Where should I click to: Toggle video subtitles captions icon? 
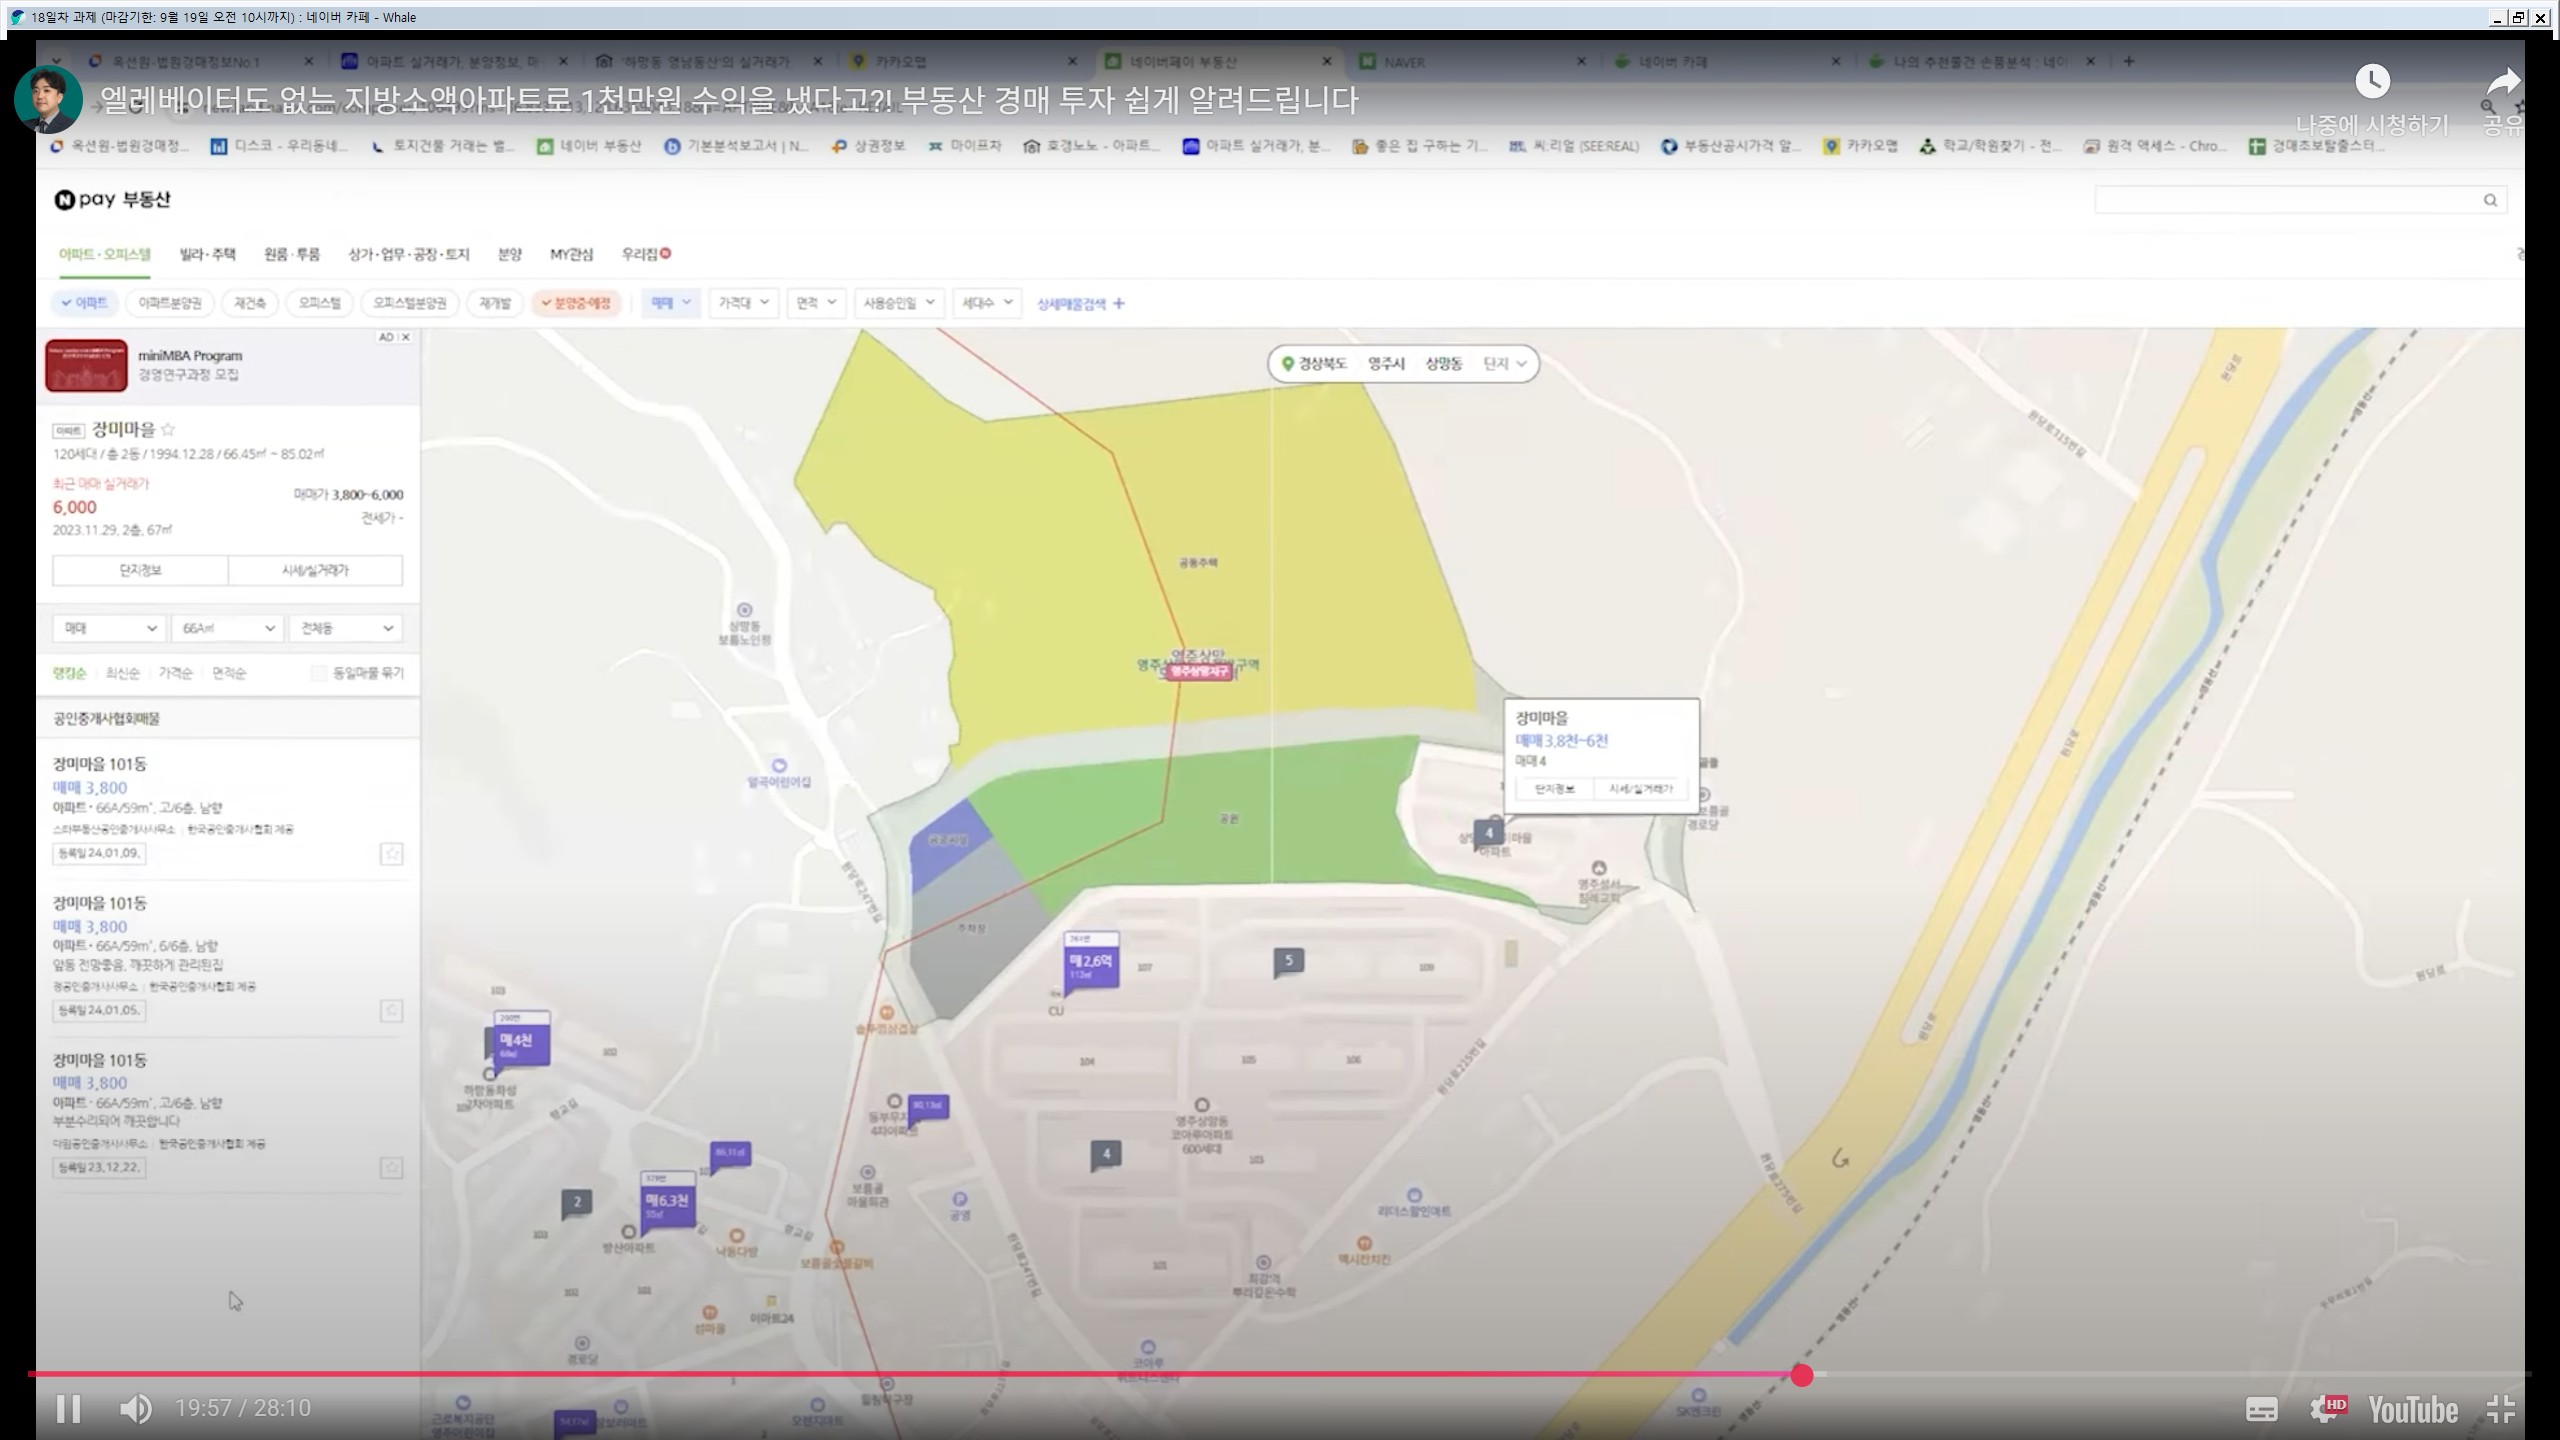pyautogui.click(x=2261, y=1409)
